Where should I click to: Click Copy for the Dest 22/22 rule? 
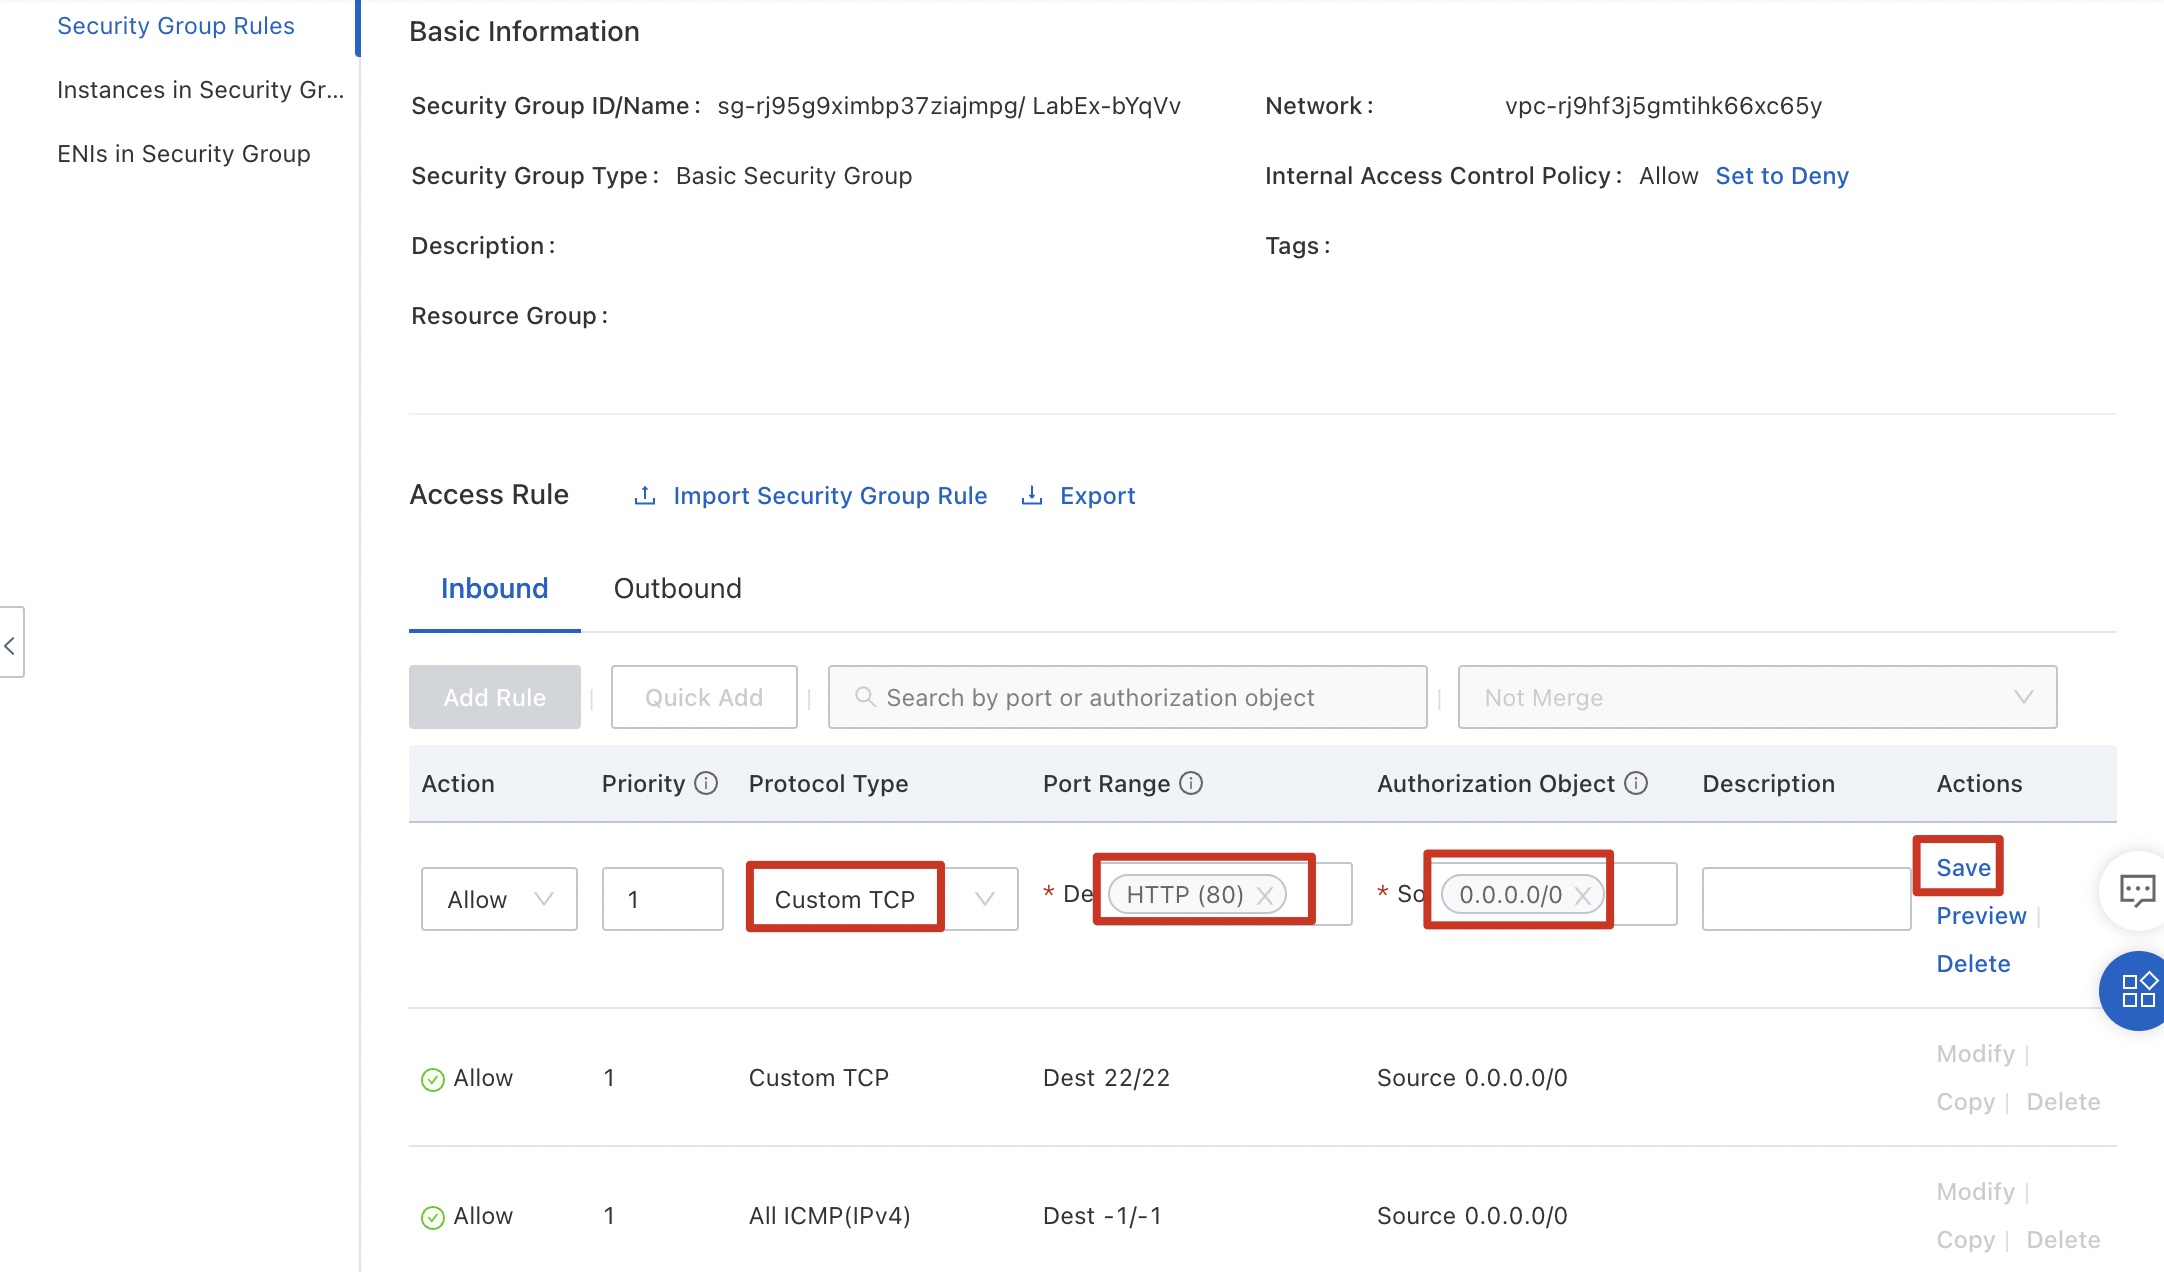pos(1965,1102)
